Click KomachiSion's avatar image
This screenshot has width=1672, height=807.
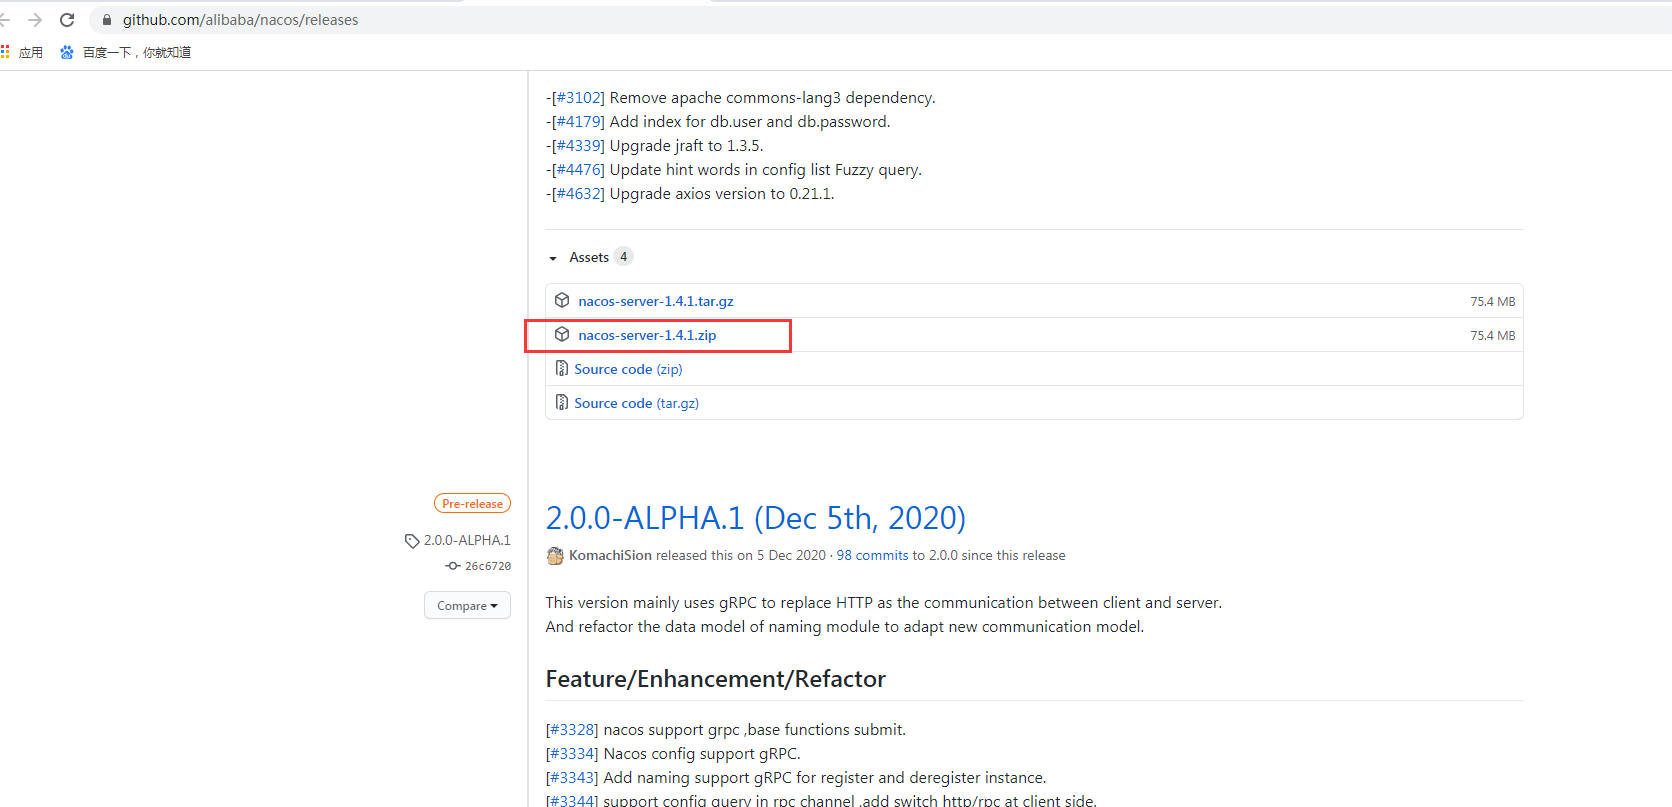555,555
